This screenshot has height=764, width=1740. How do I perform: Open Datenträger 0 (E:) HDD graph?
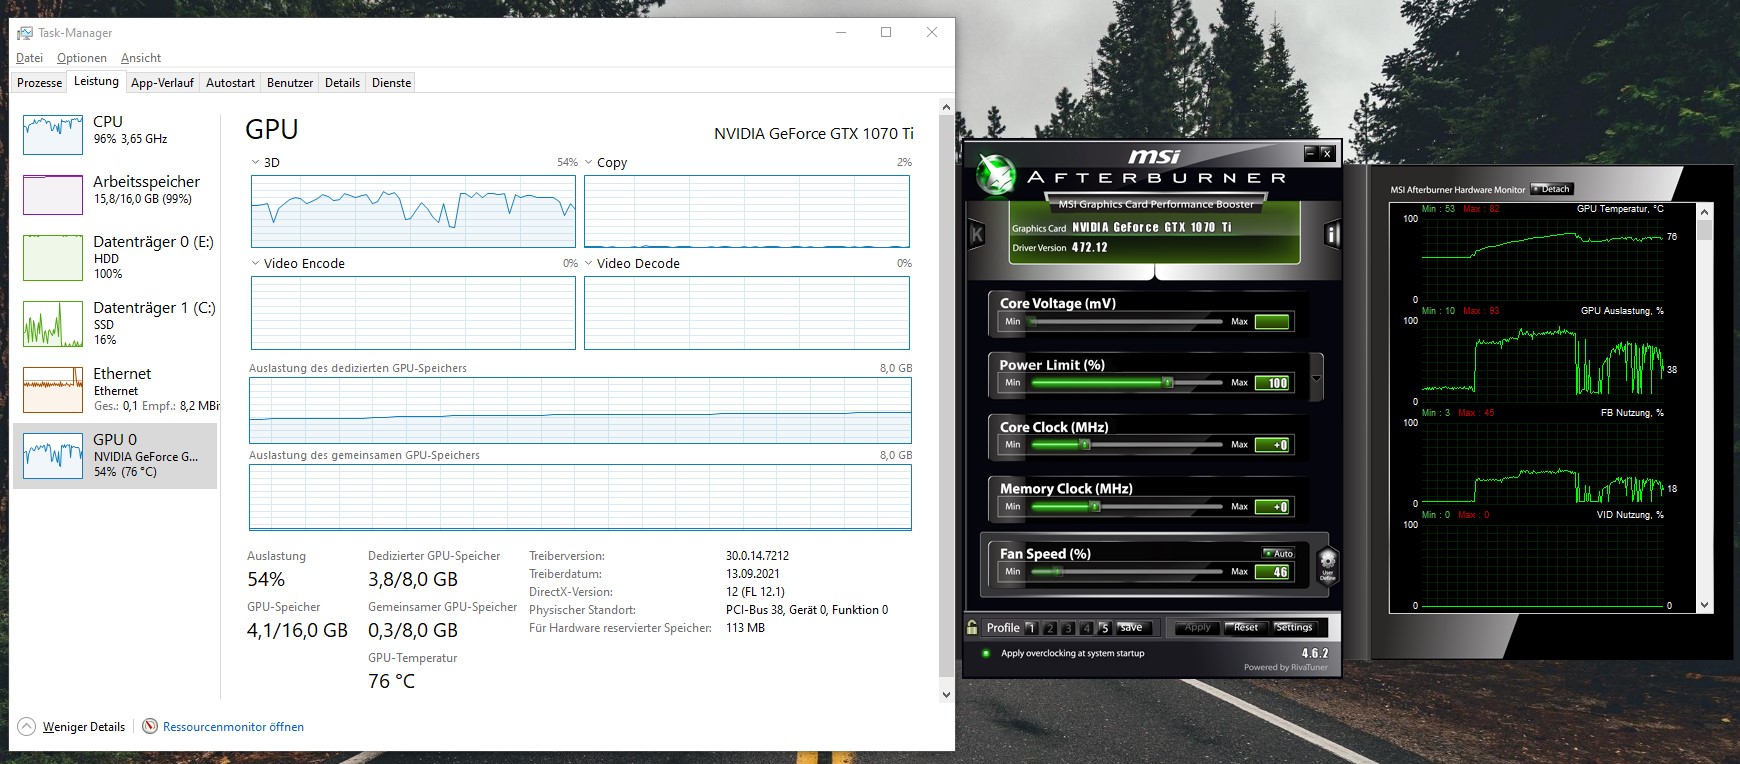click(53, 258)
